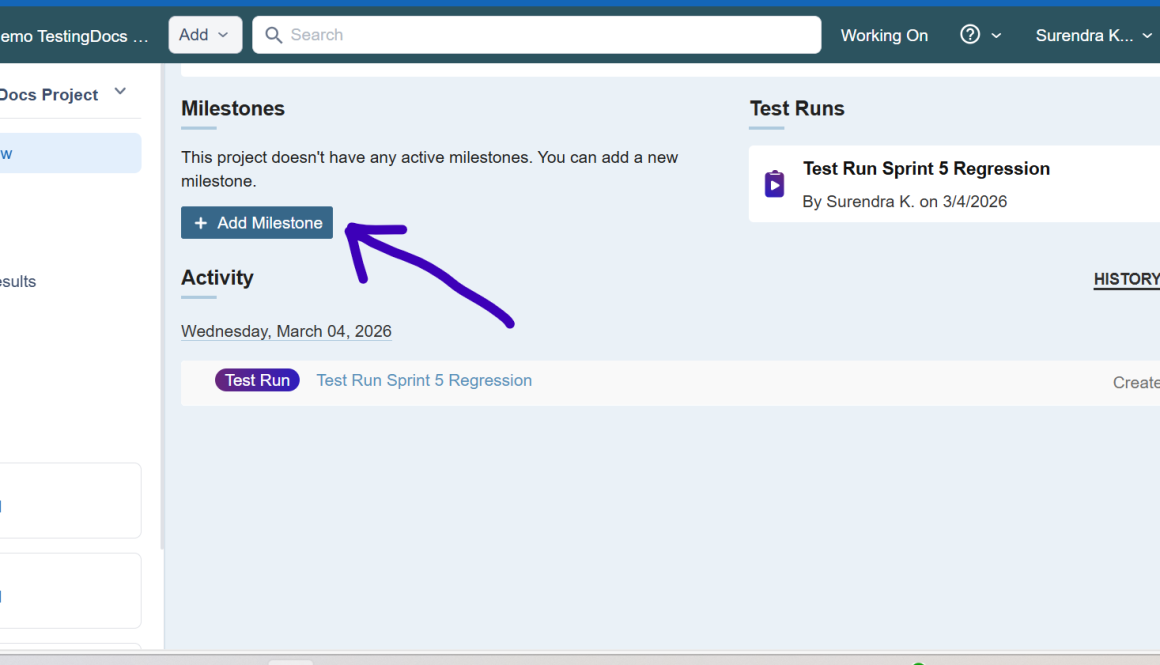Switch to the HISTORY tab
This screenshot has height=665, width=1160.
pos(1126,279)
